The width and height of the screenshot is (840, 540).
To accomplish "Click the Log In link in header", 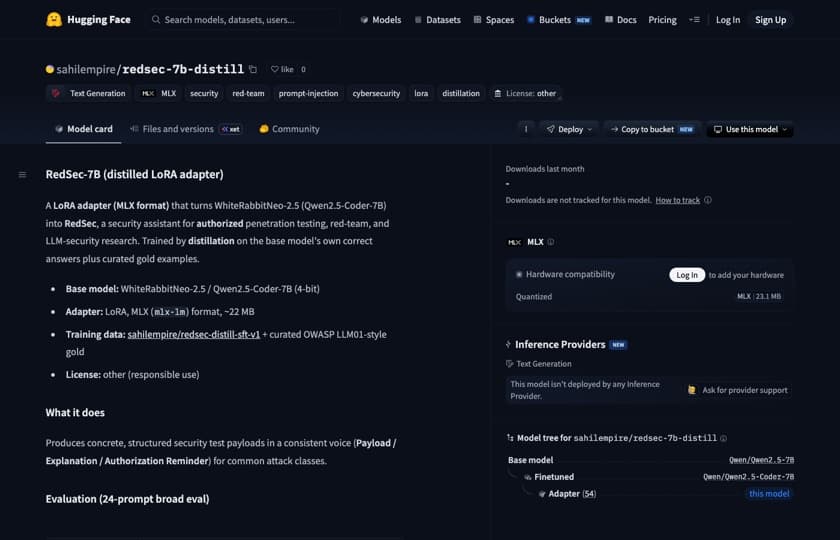I will point(728,20).
